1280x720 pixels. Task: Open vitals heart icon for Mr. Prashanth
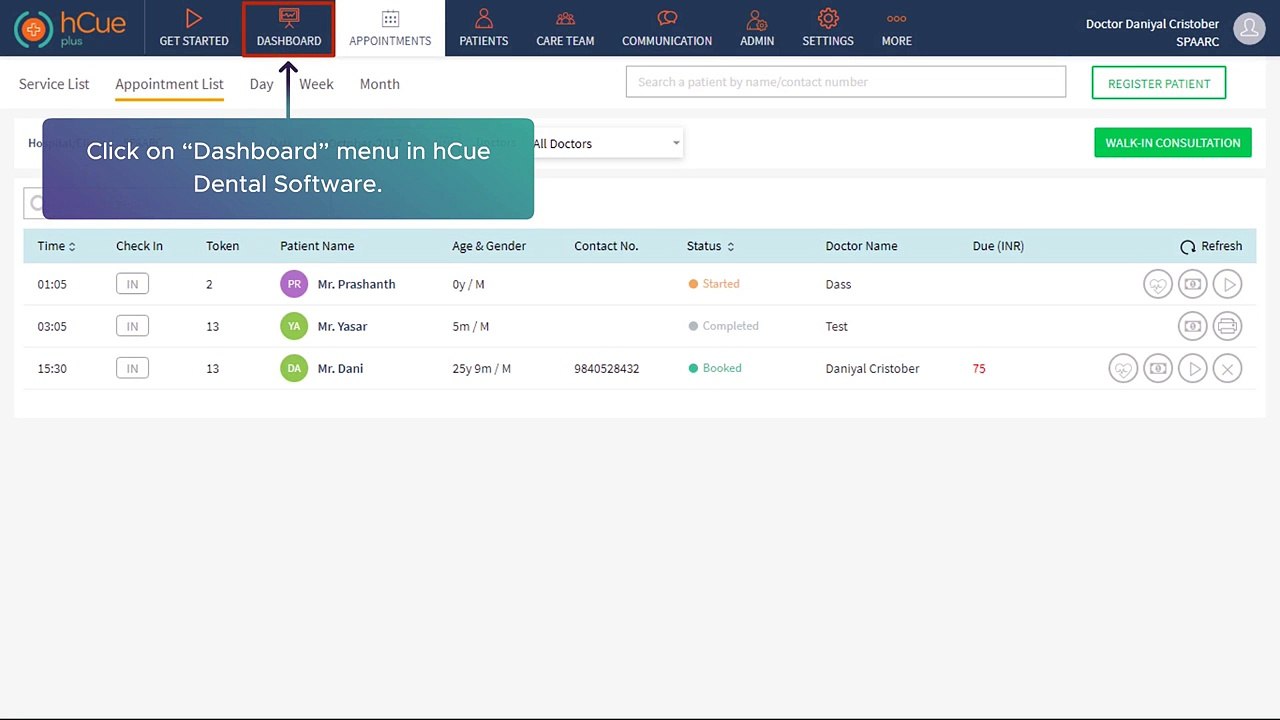coord(1158,284)
